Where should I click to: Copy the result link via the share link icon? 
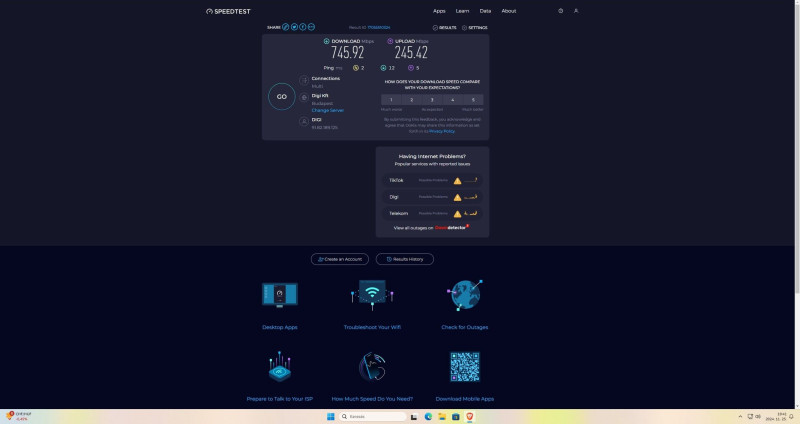coord(286,27)
